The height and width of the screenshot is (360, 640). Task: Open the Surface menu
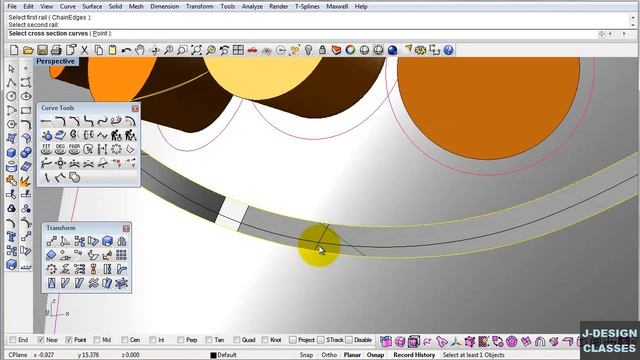coord(92,7)
